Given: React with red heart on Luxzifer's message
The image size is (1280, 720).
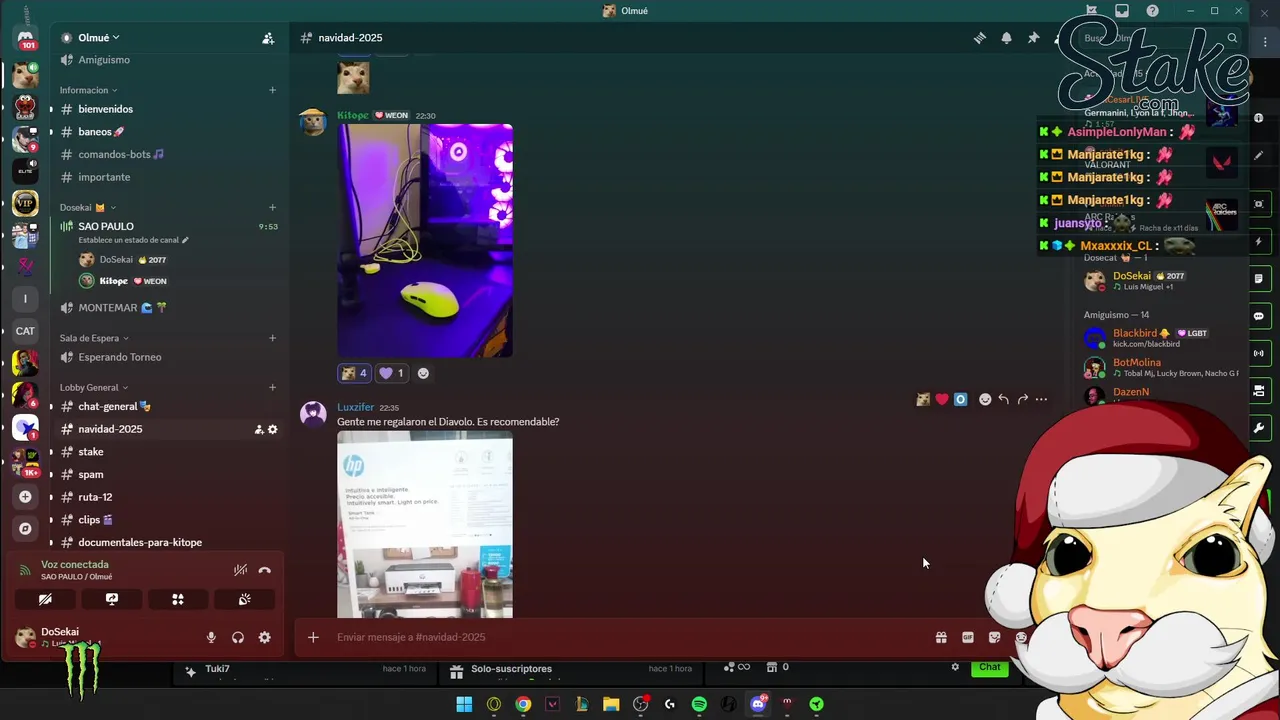Looking at the screenshot, I should 942,399.
